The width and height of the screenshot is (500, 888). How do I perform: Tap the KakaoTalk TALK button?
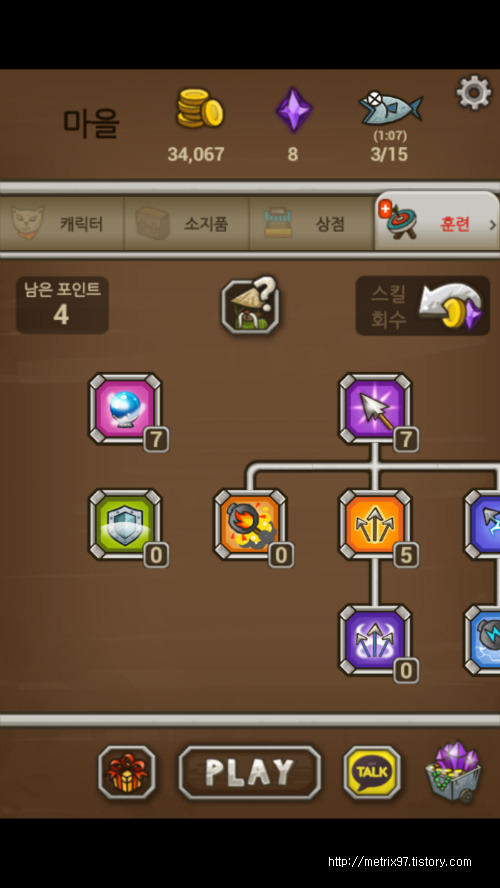pyautogui.click(x=372, y=772)
